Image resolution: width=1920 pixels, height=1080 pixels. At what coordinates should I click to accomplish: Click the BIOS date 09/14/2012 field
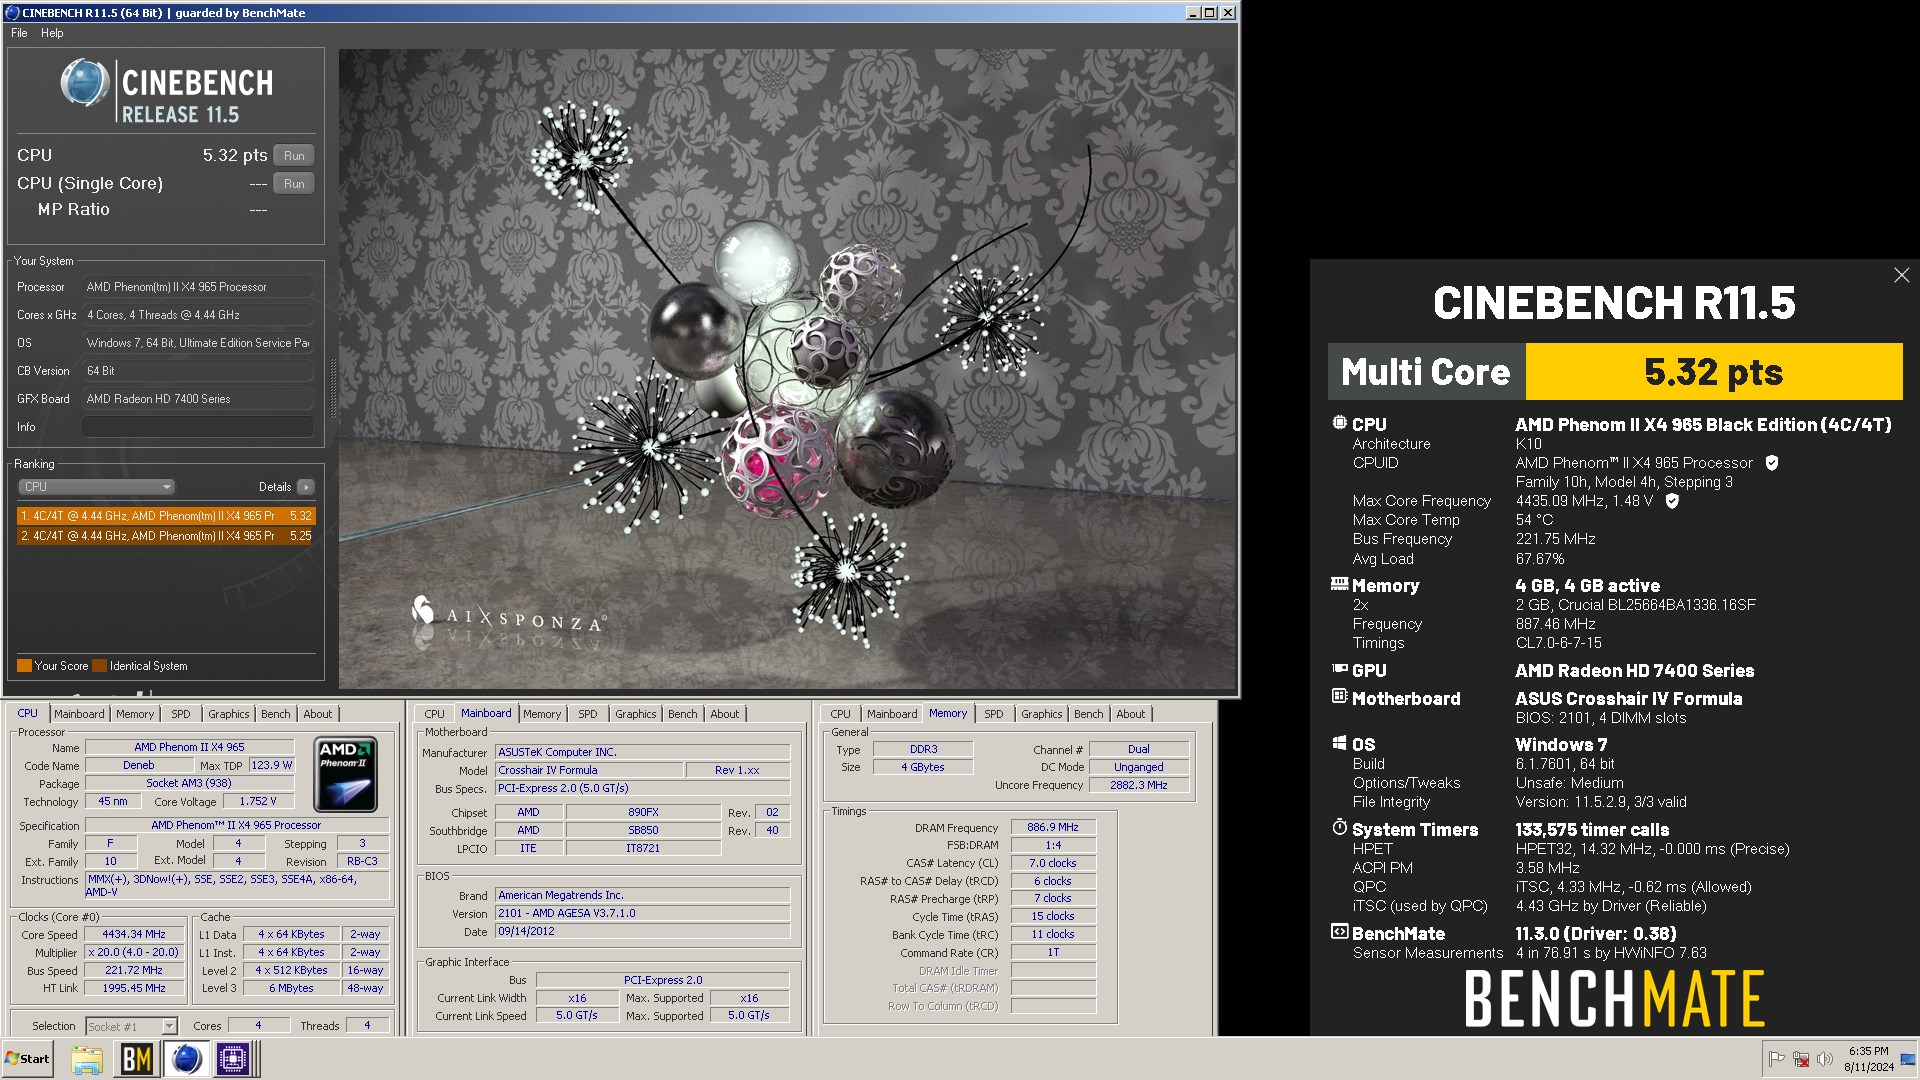tap(643, 932)
